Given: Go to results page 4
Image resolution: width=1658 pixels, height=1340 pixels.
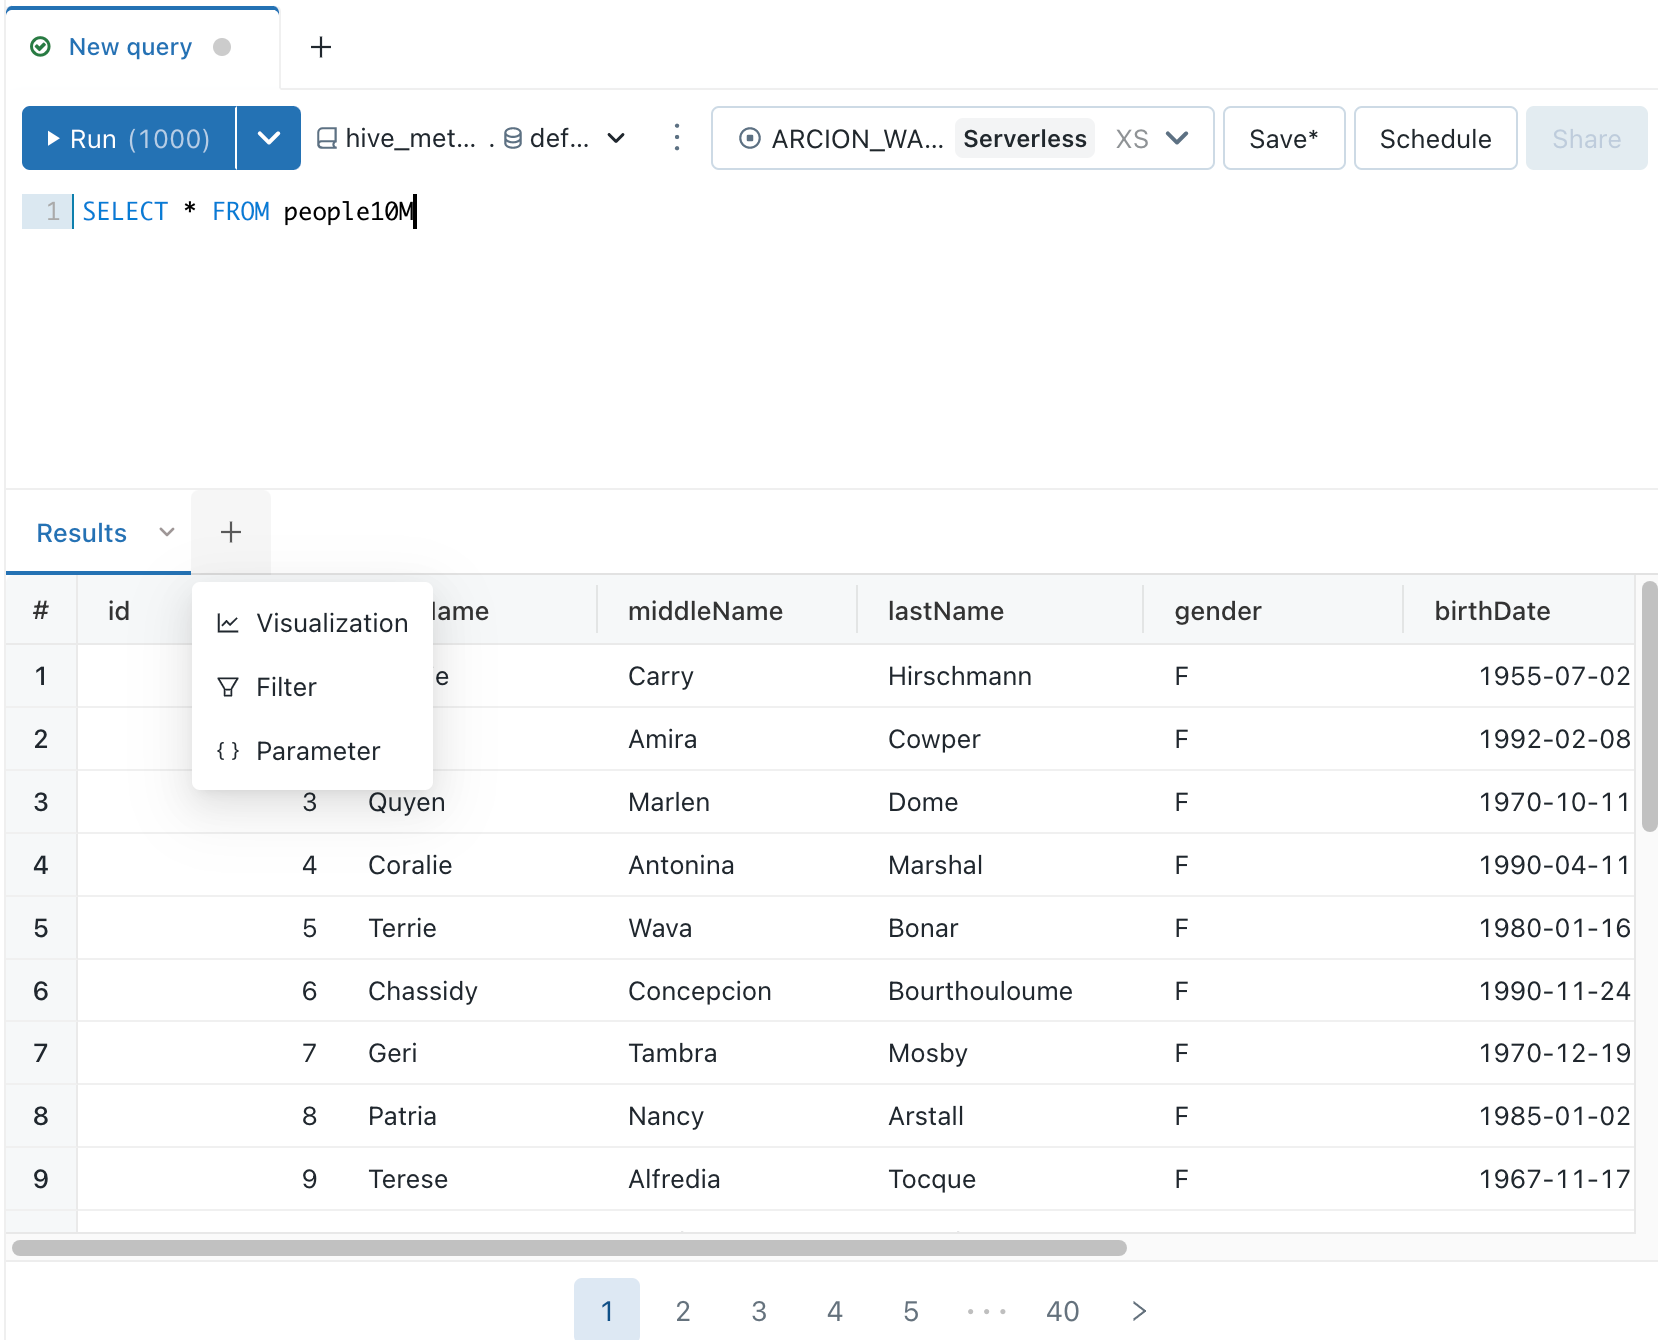Looking at the screenshot, I should coord(835,1310).
